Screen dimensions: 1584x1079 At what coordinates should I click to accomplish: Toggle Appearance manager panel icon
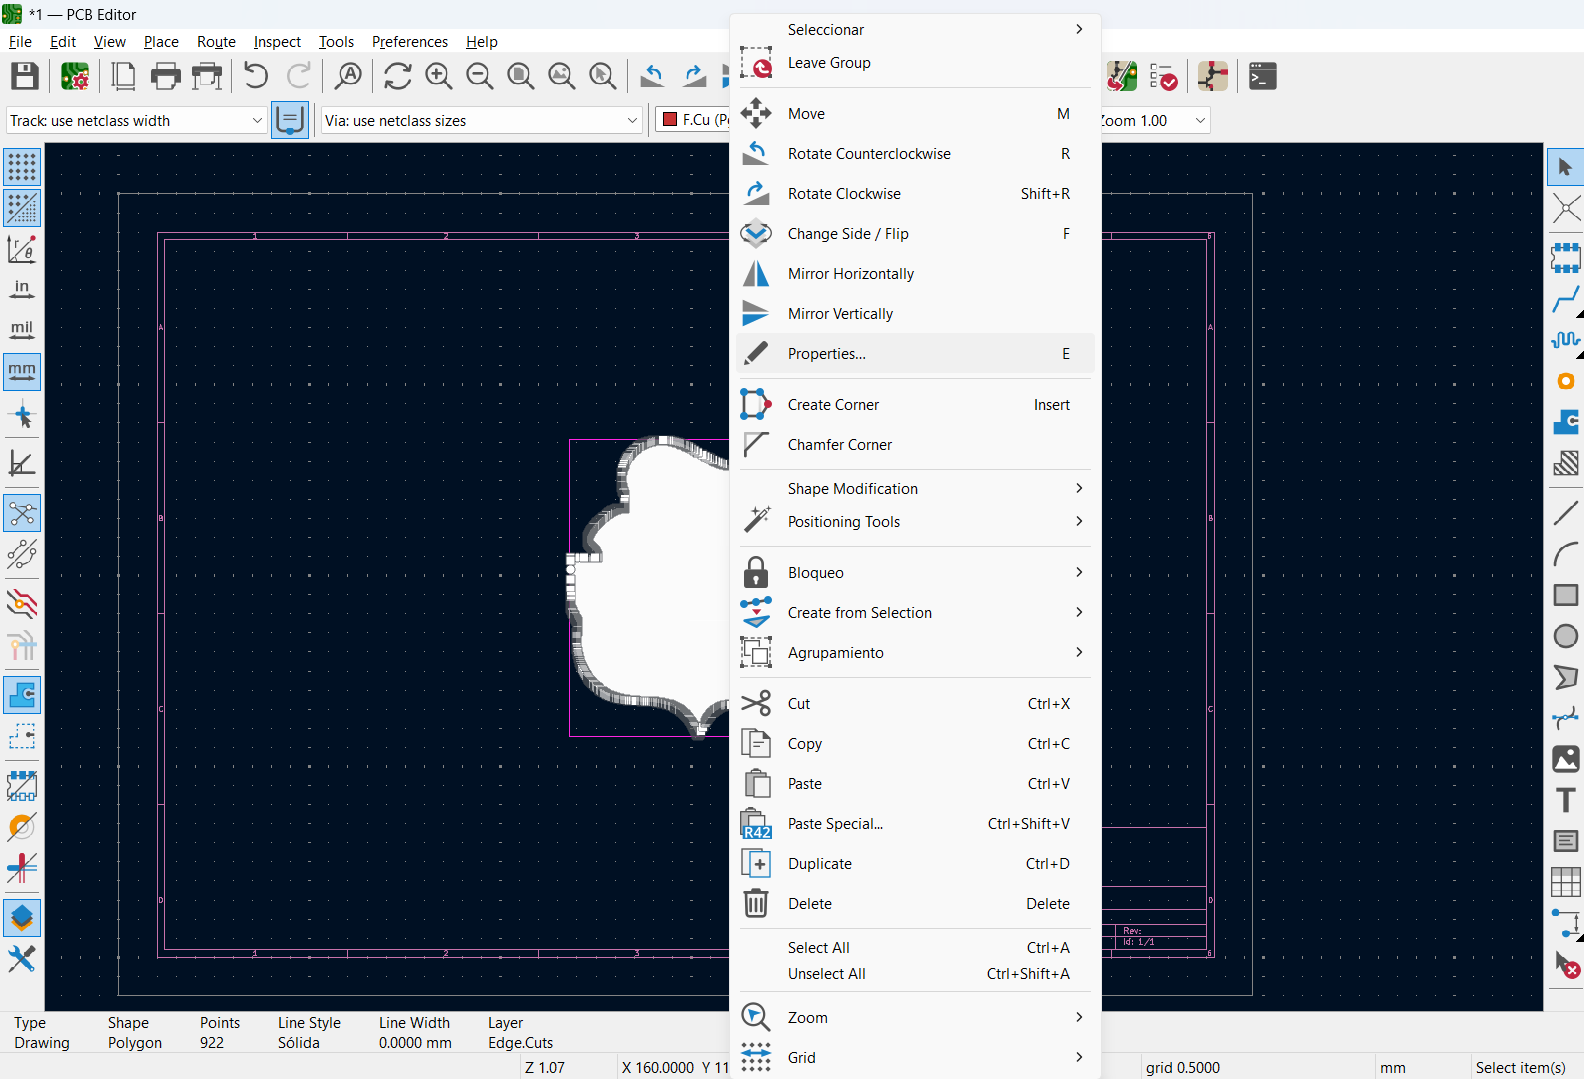(x=22, y=917)
